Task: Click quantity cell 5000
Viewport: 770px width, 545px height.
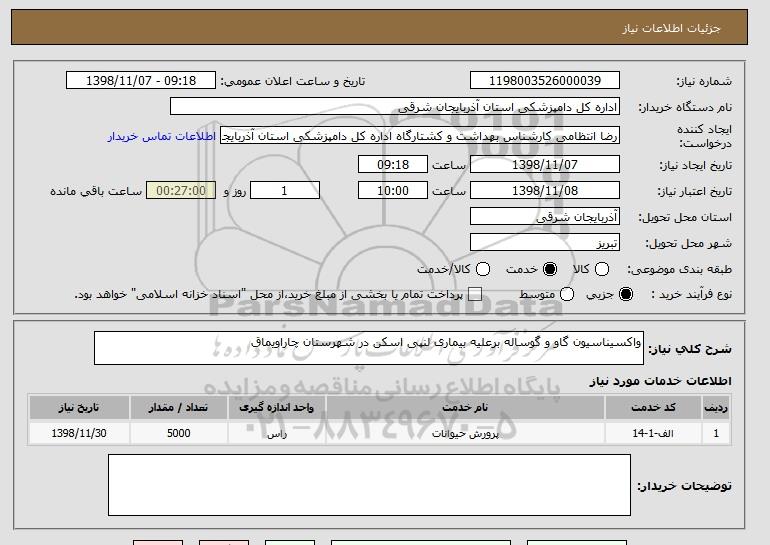Action: pos(178,434)
